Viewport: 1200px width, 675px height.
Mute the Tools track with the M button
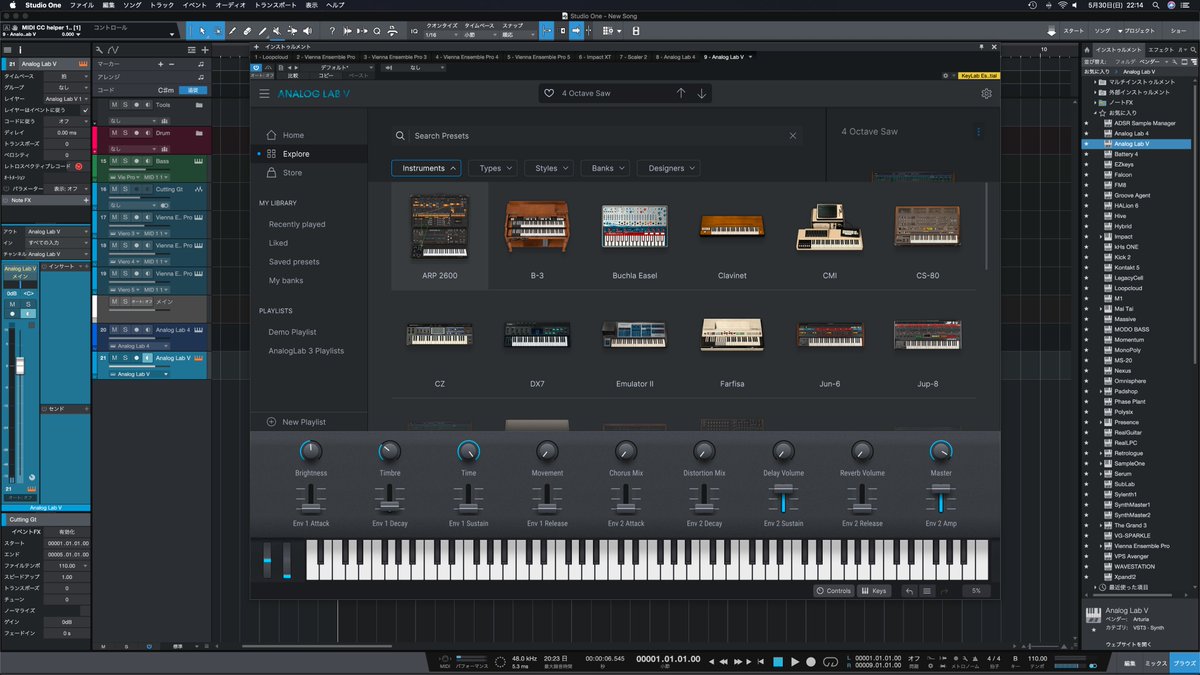113,105
